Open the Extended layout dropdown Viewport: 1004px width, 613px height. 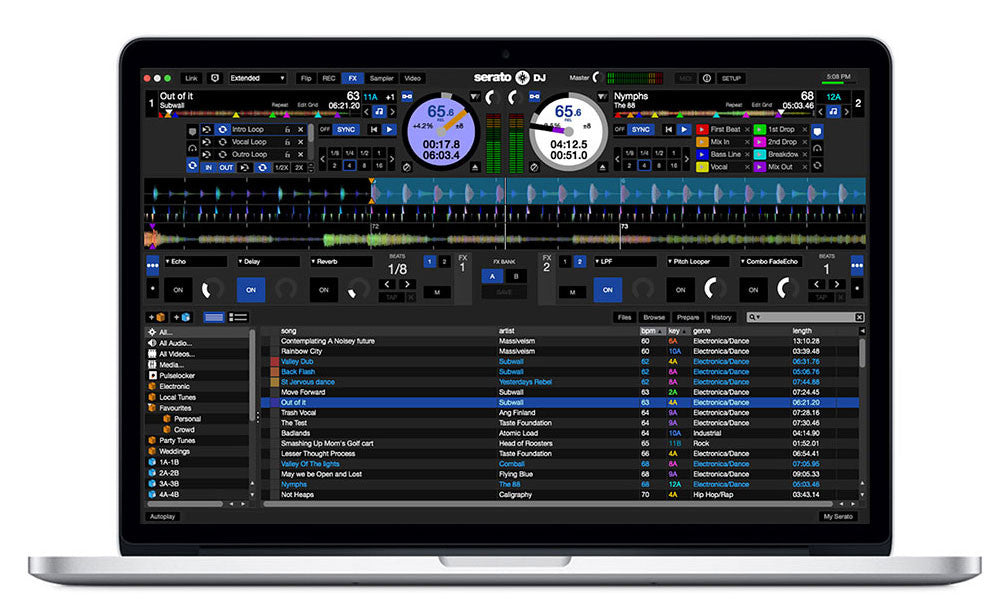click(x=256, y=79)
